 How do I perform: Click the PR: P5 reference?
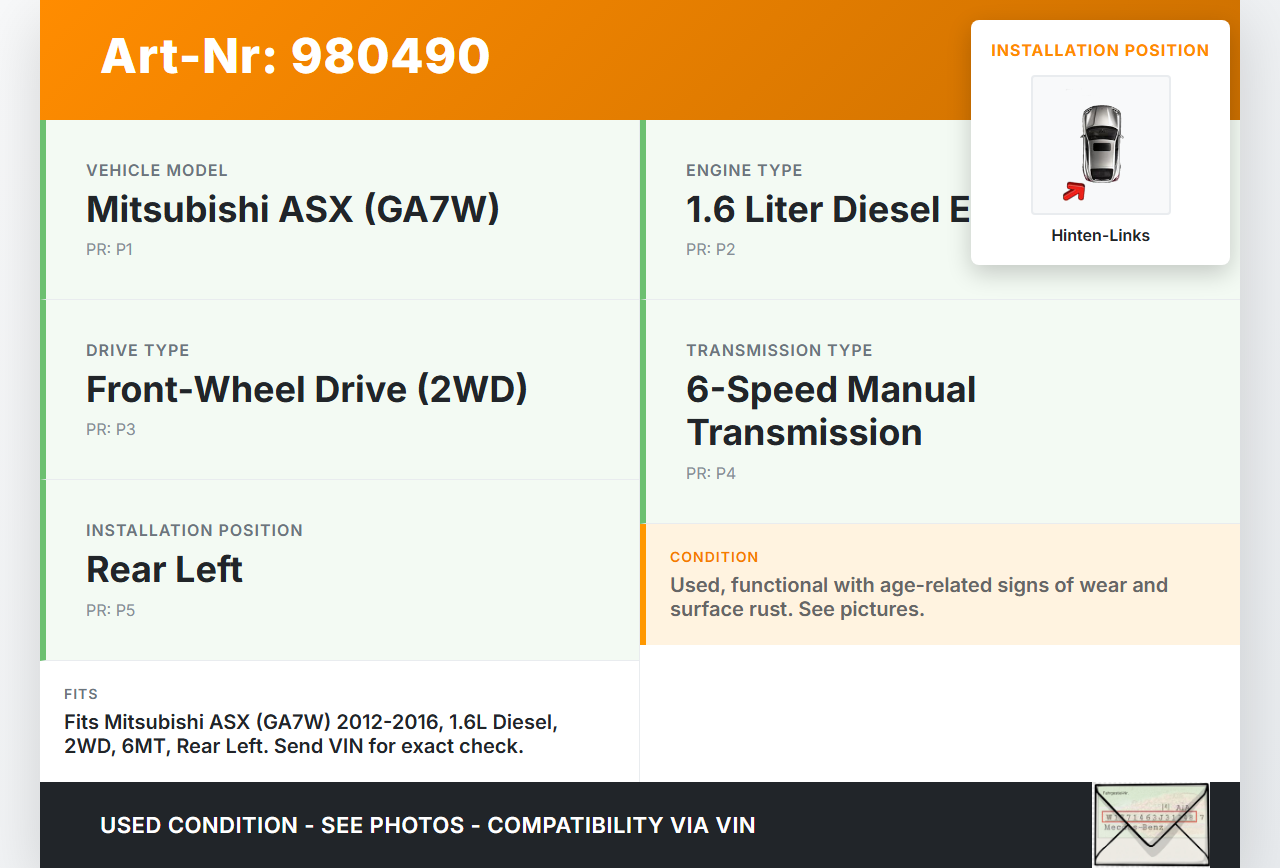(110, 610)
